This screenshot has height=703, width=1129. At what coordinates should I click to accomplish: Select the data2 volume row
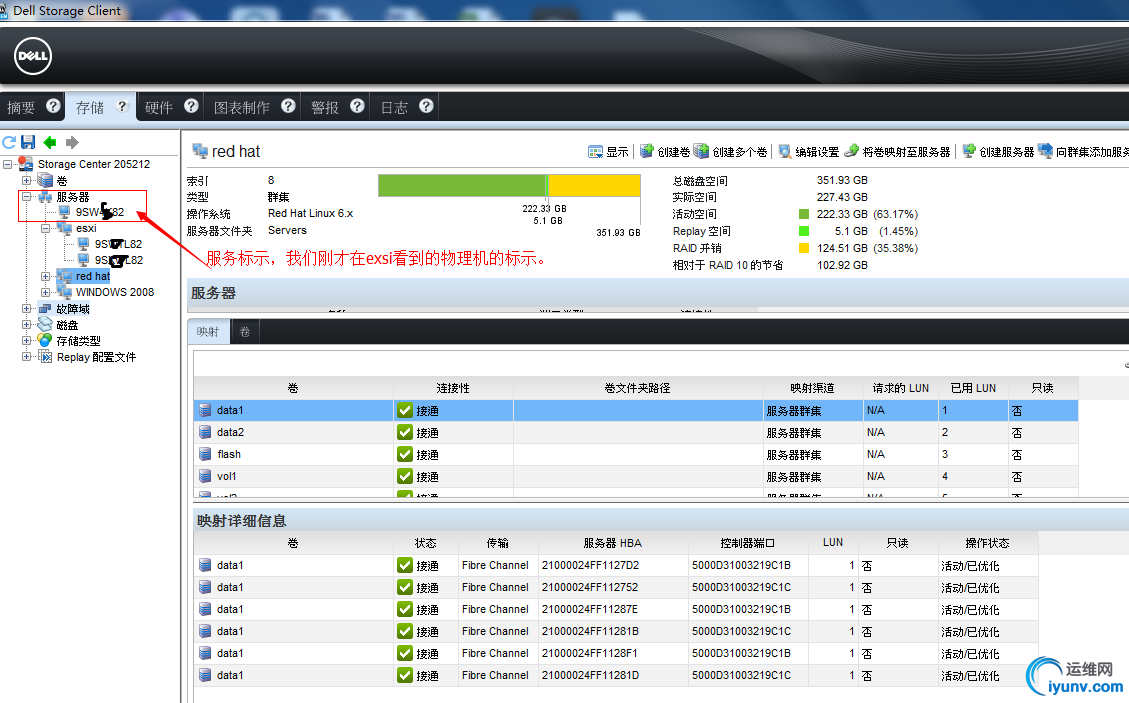[x=636, y=432]
